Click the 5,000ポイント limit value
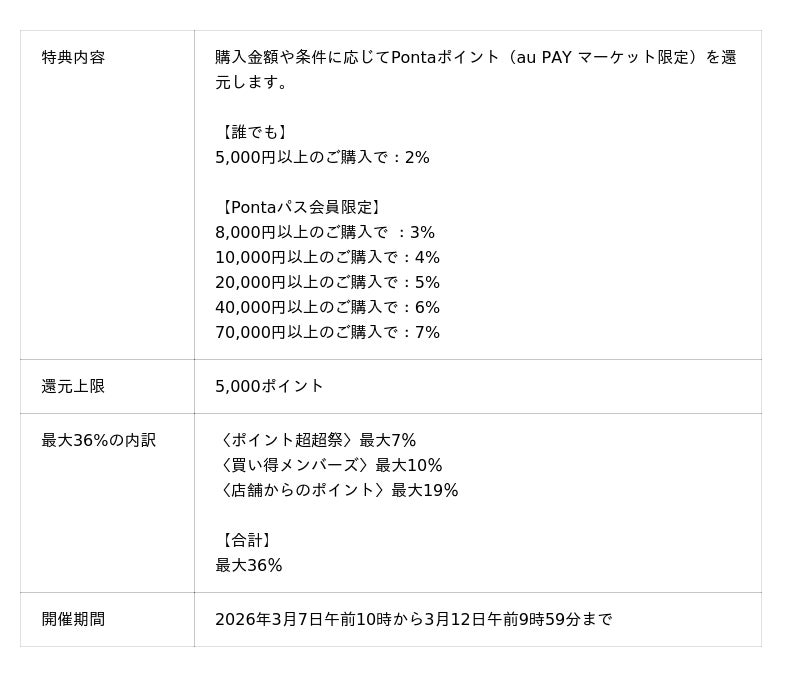The image size is (800, 677). 269,386
